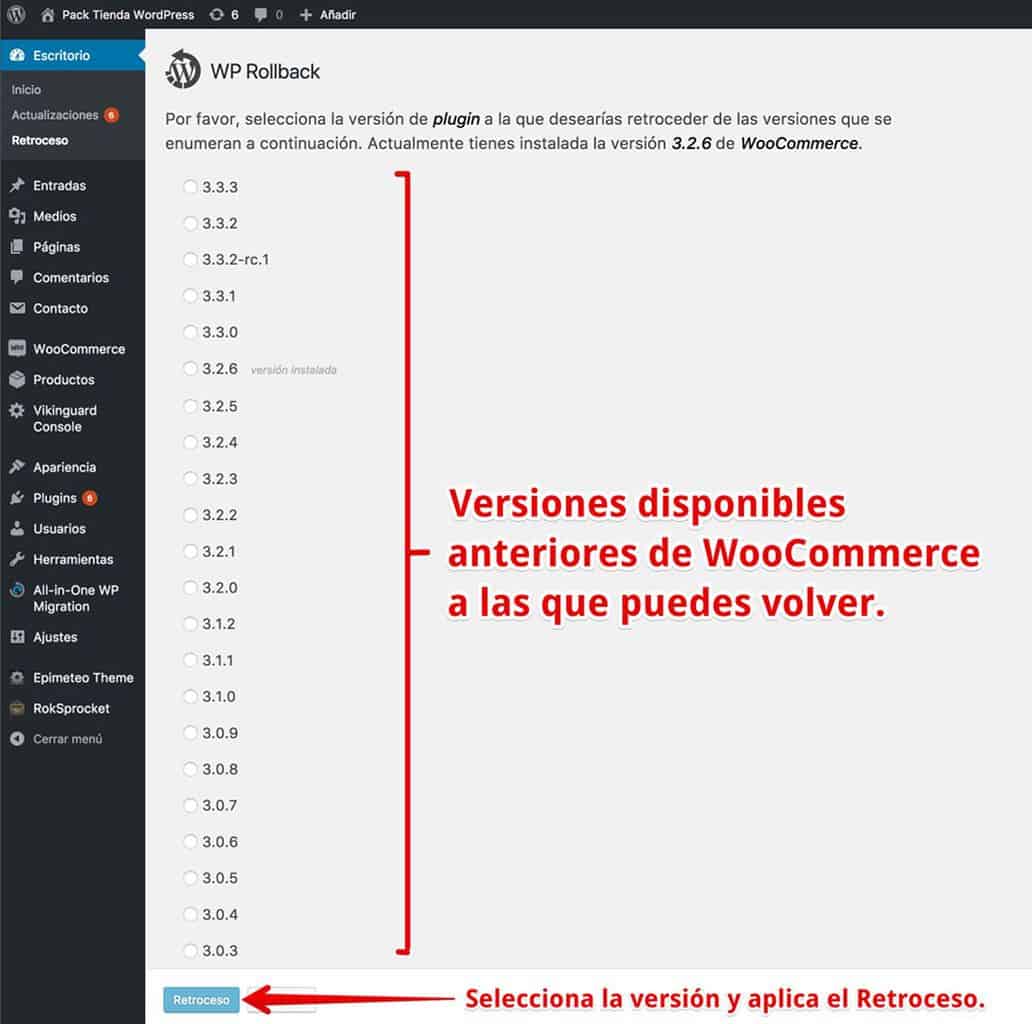The image size is (1032, 1024).
Task: Click the Medios media icon
Action: (x=17, y=216)
